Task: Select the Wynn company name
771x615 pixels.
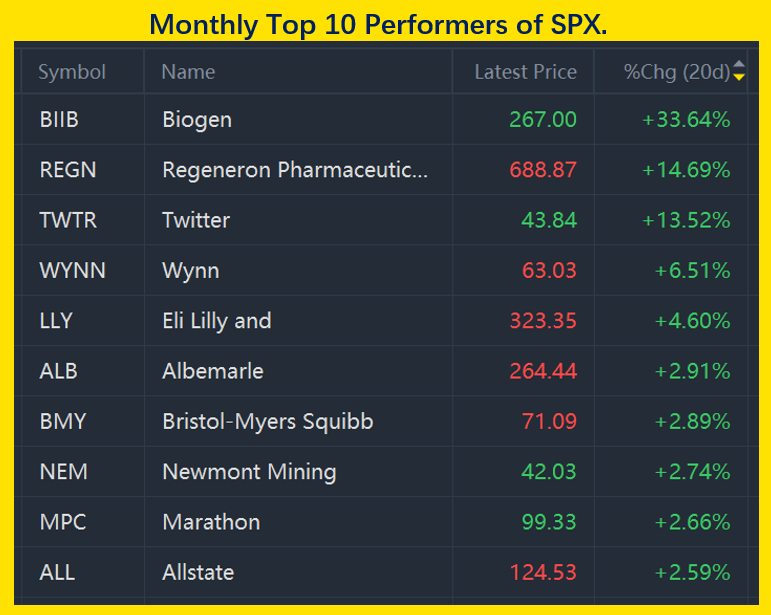Action: click(190, 271)
